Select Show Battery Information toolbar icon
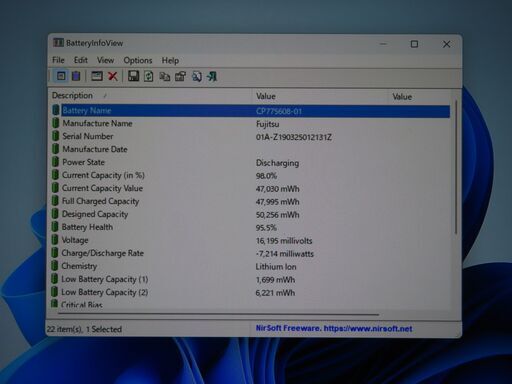Screen dimensions: 512x384 coord(61,76)
